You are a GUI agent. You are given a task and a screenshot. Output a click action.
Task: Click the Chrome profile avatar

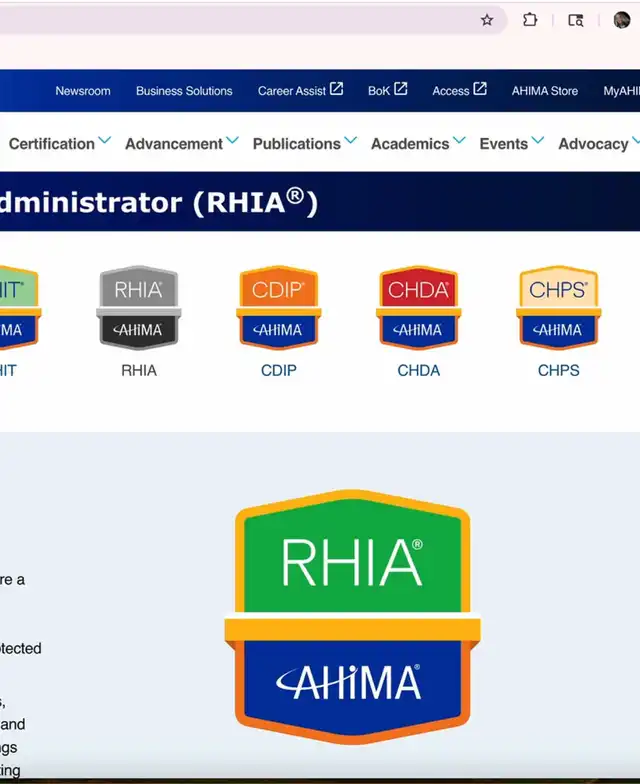pos(622,20)
